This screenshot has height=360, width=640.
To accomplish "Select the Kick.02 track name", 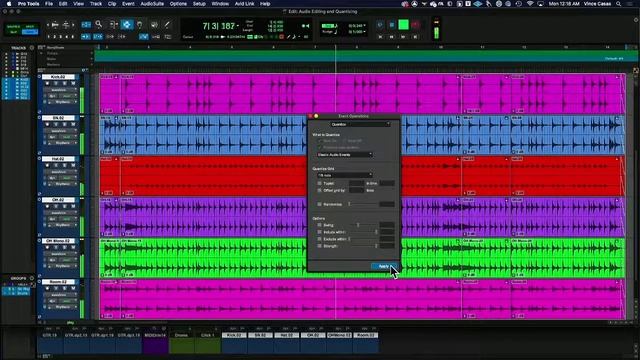I will point(58,77).
